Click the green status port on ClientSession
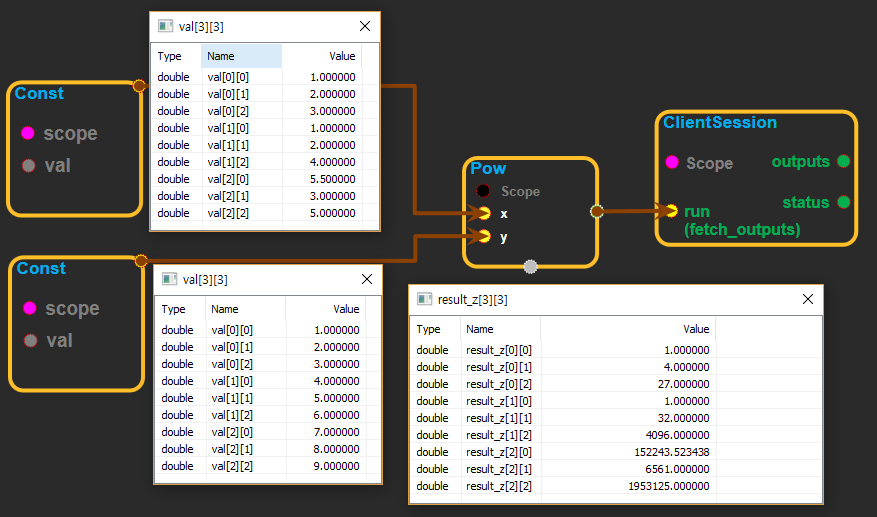The height and width of the screenshot is (517, 877). tap(843, 202)
